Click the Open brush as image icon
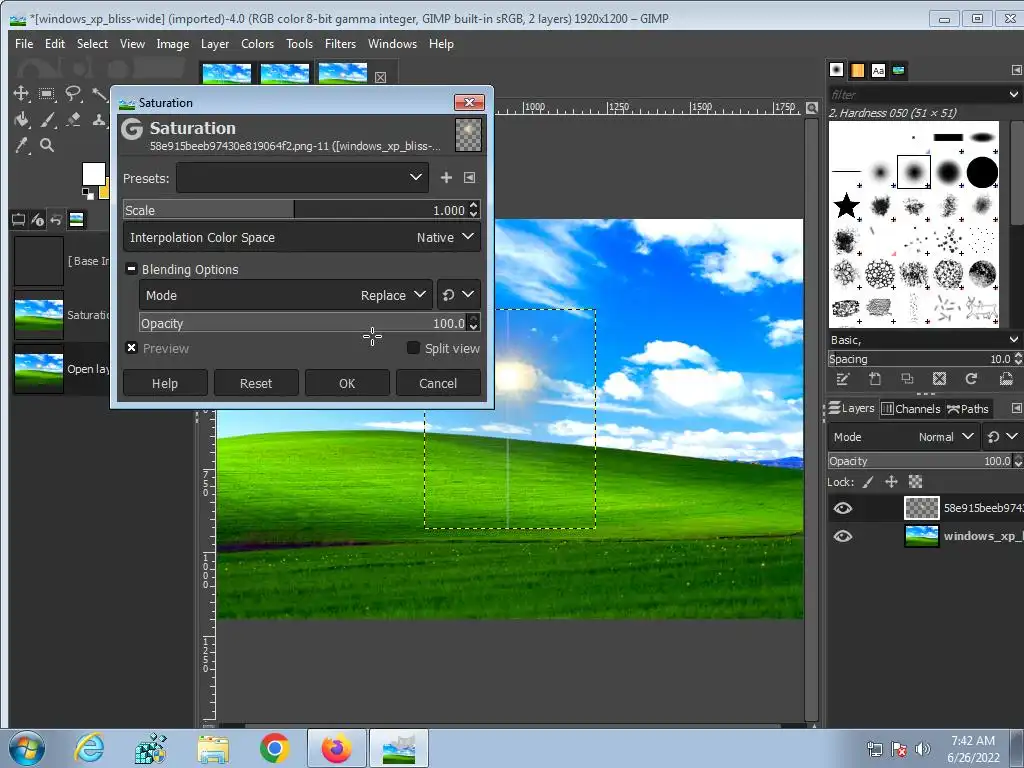The height and width of the screenshot is (768, 1024). [x=1006, y=379]
